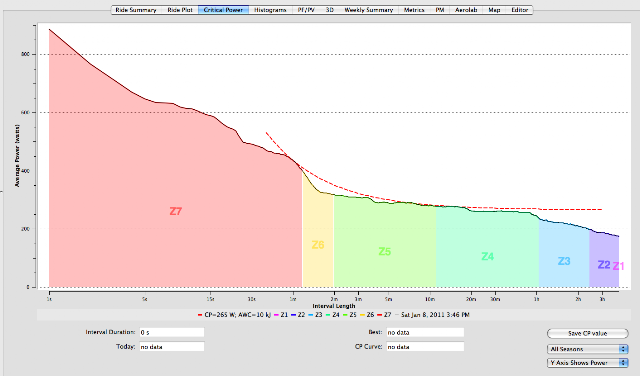Screen dimensions: 640x376
Task: Open the PF/PV tab
Action: 306,10
